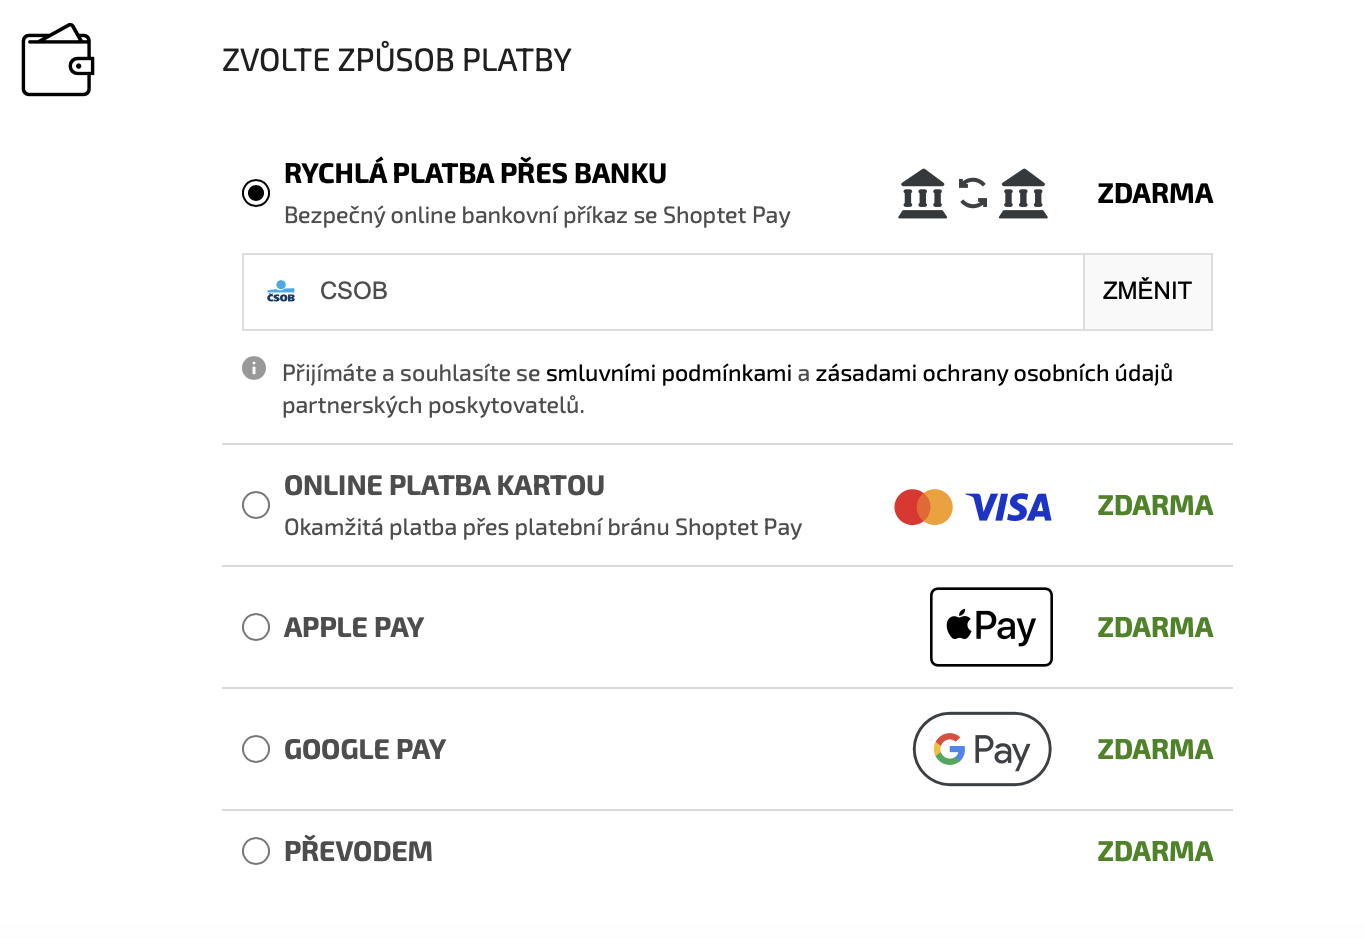Click the Google Pay badge
1364x938 pixels.
982,749
